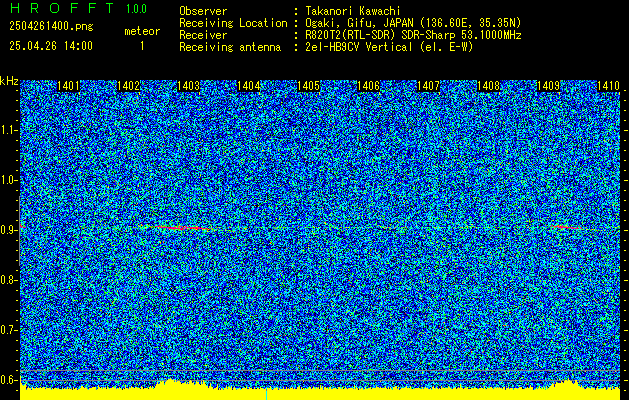Click the HROFFT program title text
This screenshot has width=629, height=400.
point(62,8)
